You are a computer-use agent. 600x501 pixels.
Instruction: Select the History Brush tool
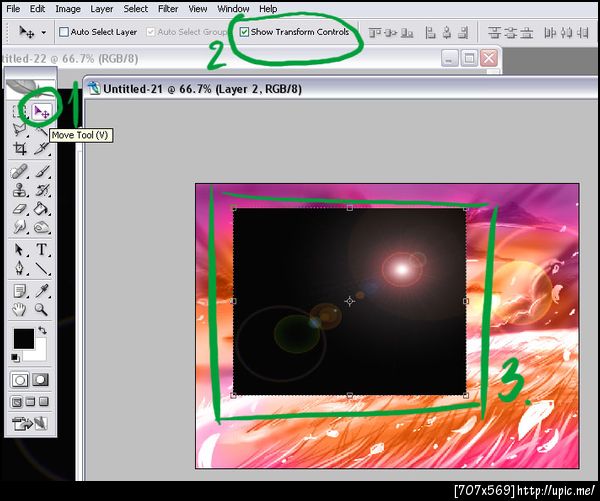[41, 190]
